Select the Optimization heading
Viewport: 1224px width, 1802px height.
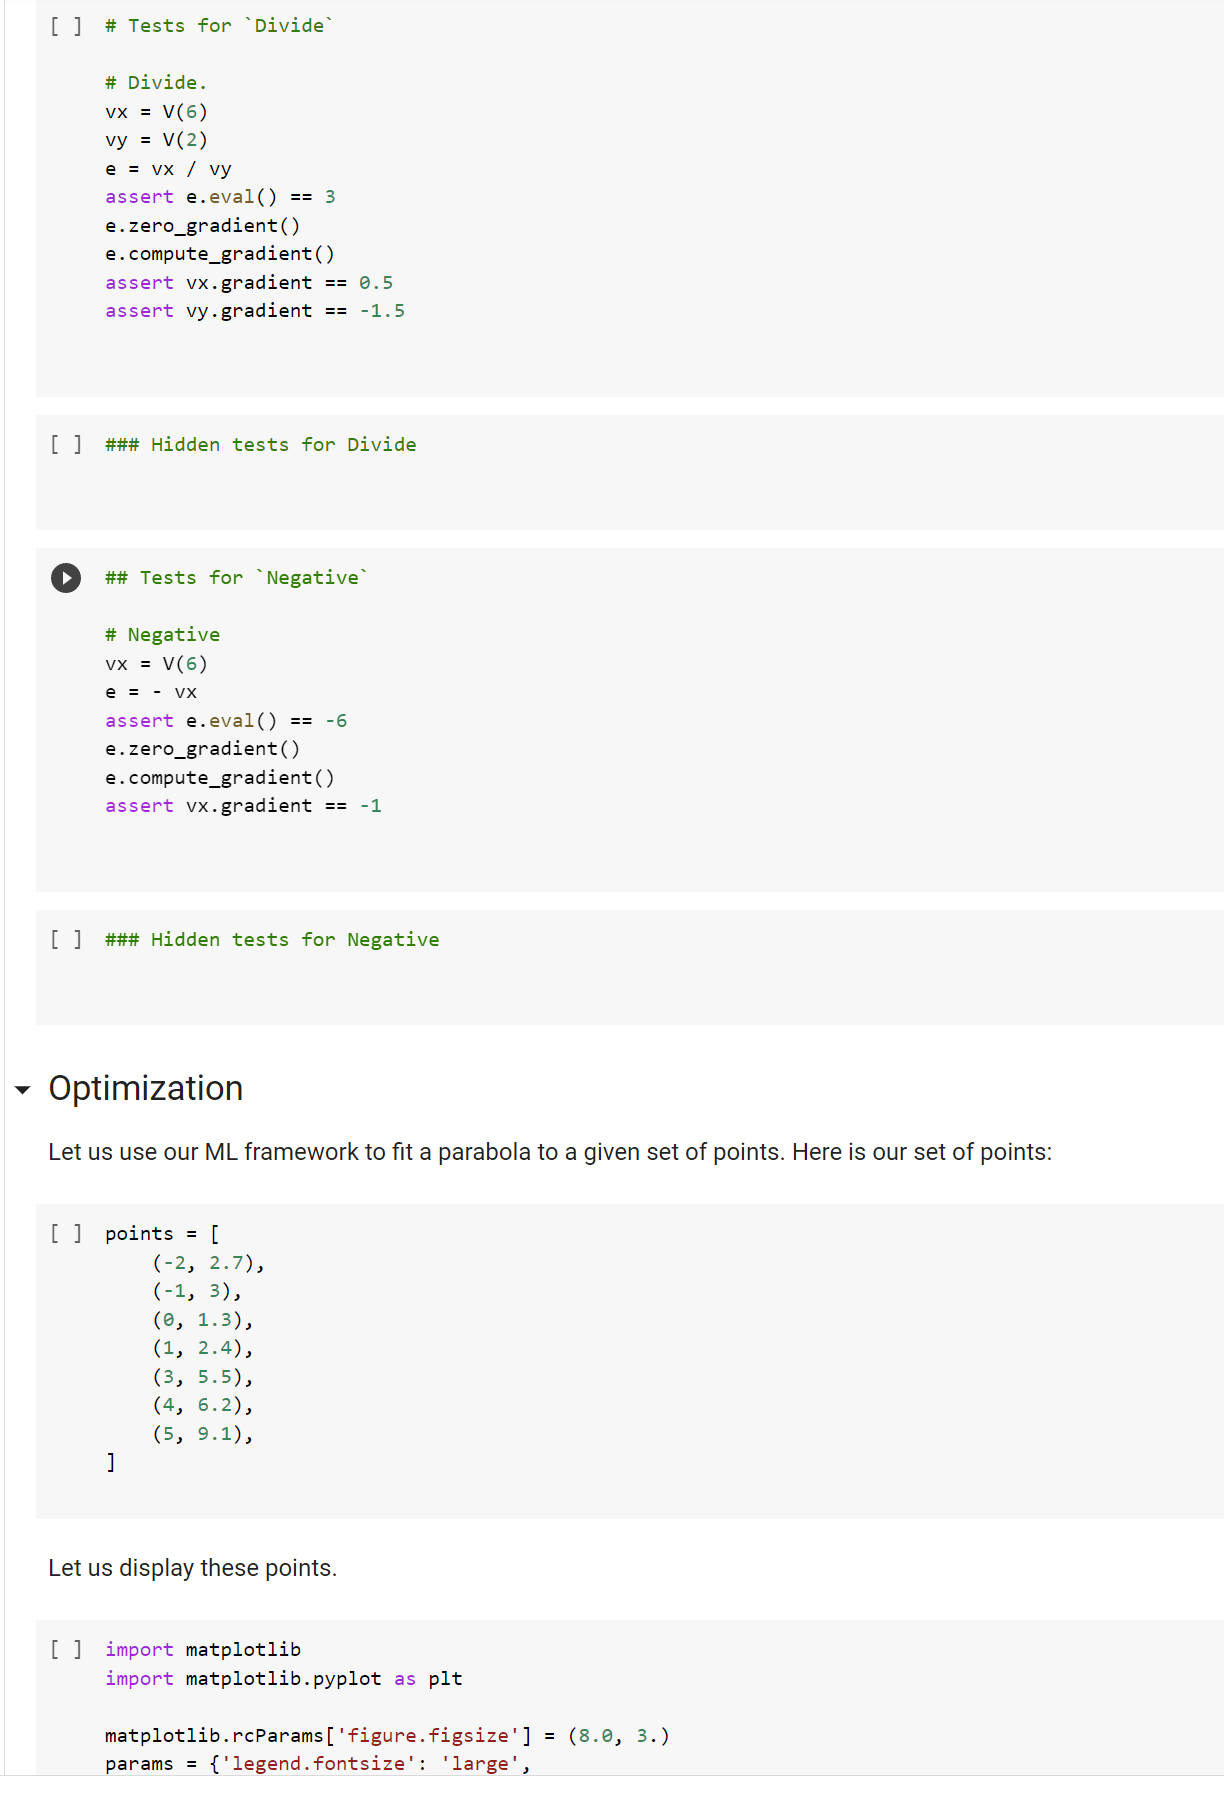click(x=146, y=1088)
